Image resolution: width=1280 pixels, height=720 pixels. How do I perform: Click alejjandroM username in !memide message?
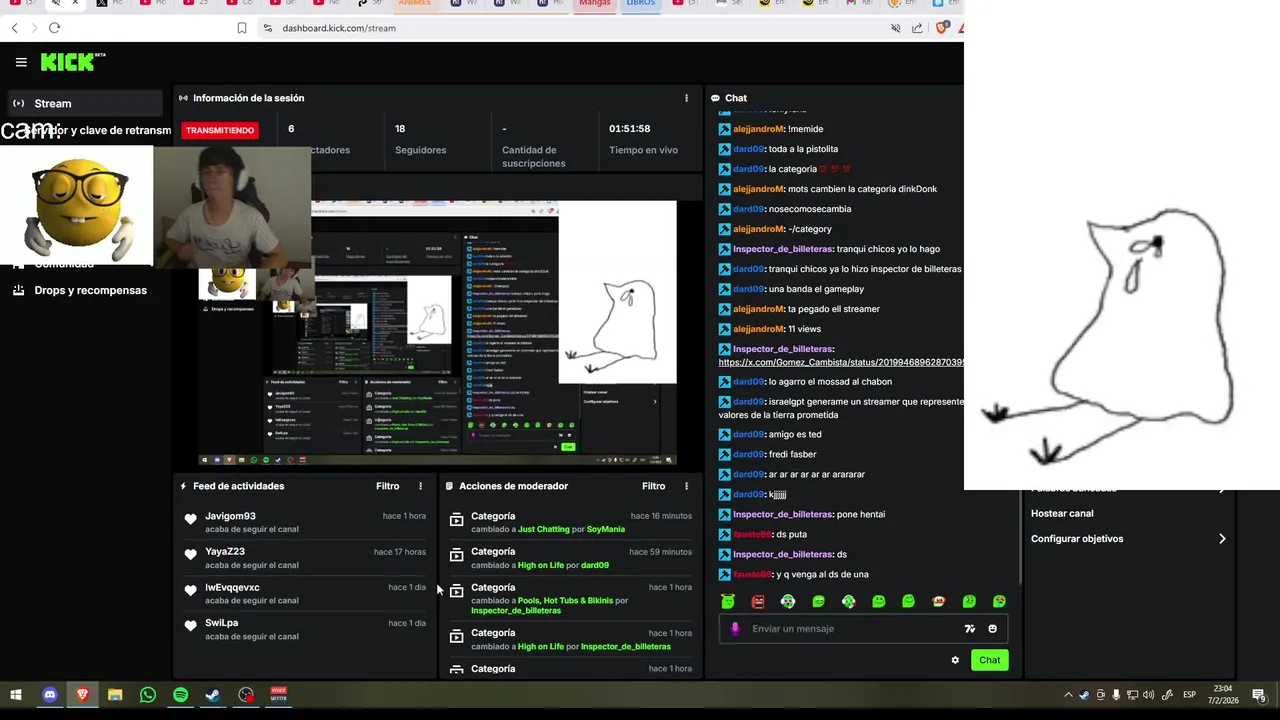[x=759, y=129]
